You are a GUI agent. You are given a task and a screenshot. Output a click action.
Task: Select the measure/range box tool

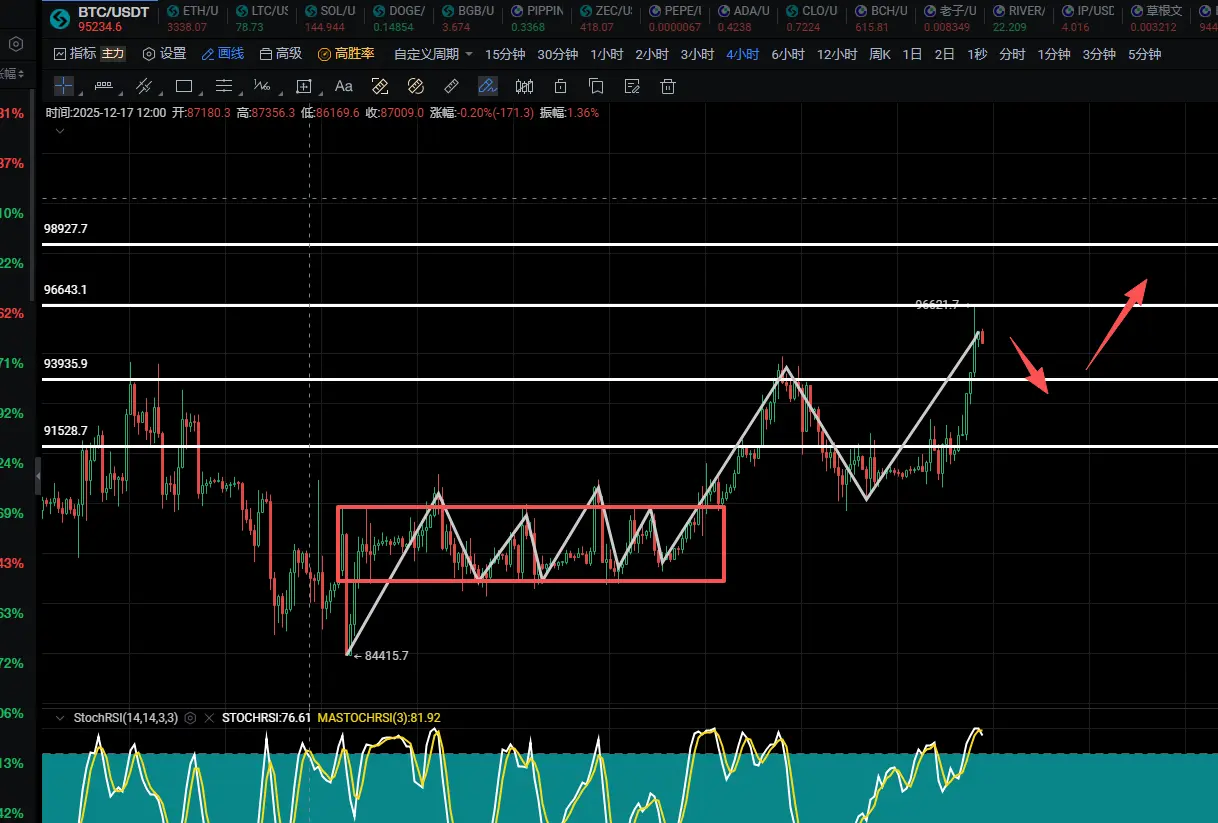coord(304,86)
